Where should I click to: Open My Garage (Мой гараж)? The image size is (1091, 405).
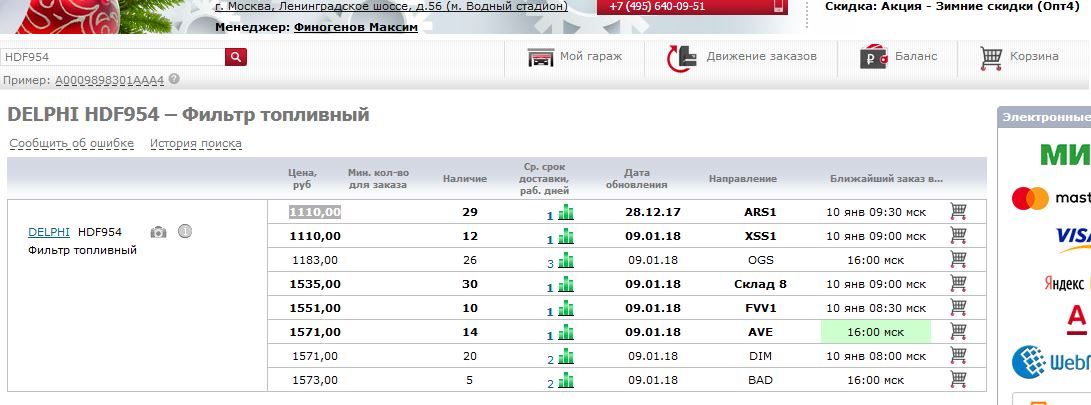[574, 56]
